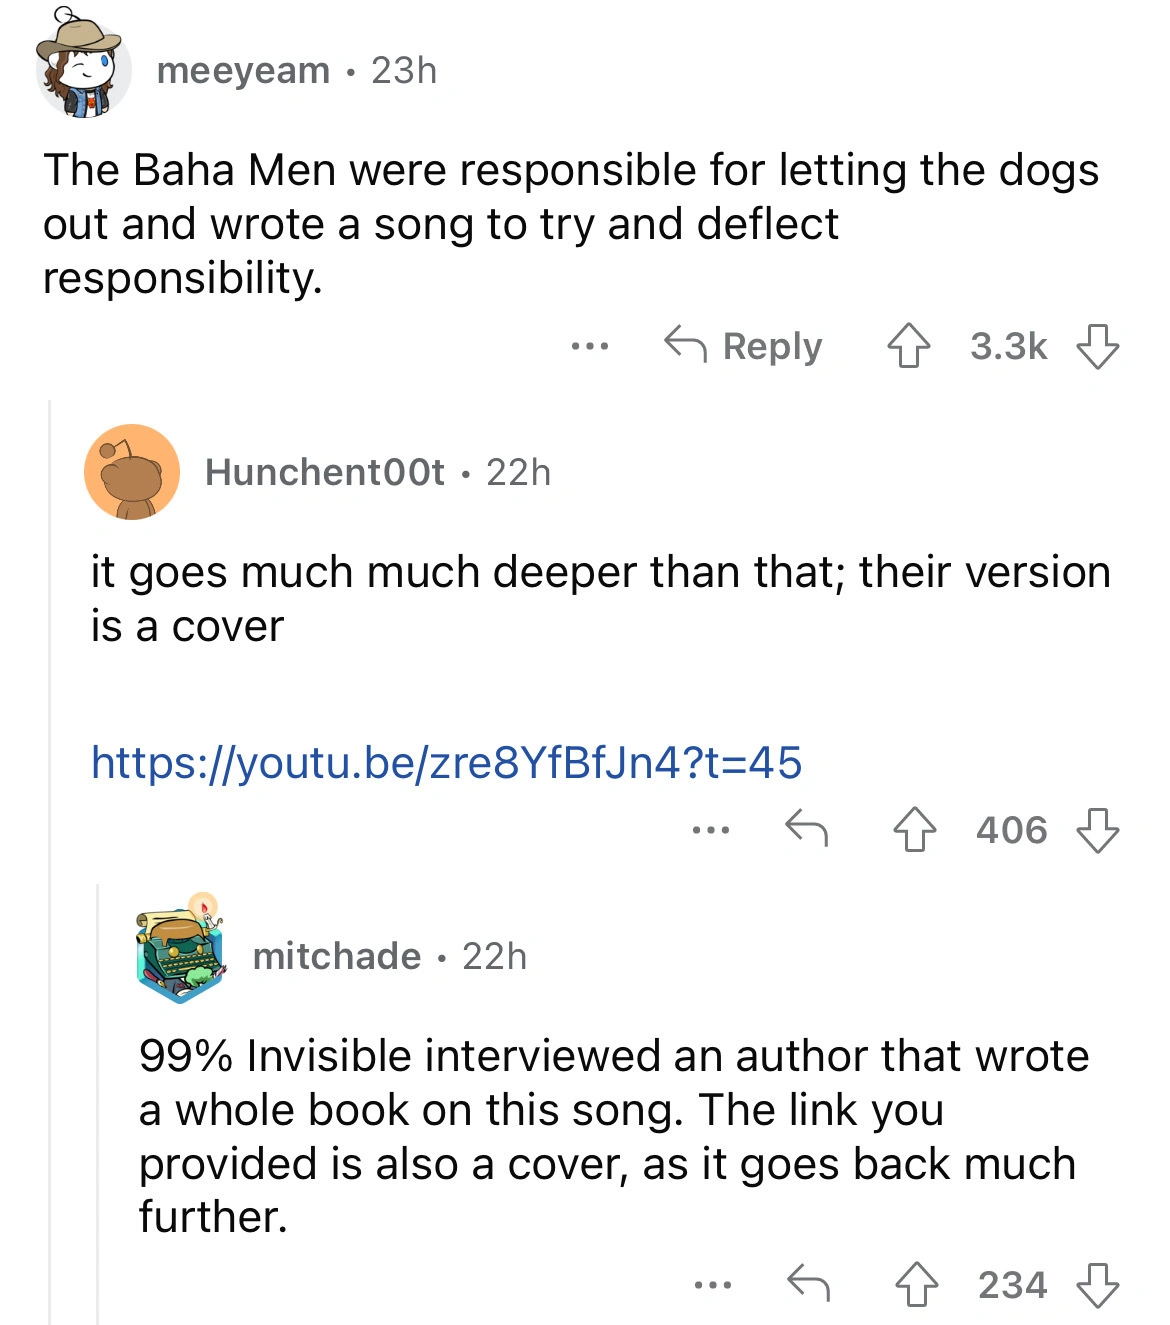This screenshot has width=1170, height=1325.
Task: Click reply arrow on mitchade's comment
Action: (x=808, y=1284)
